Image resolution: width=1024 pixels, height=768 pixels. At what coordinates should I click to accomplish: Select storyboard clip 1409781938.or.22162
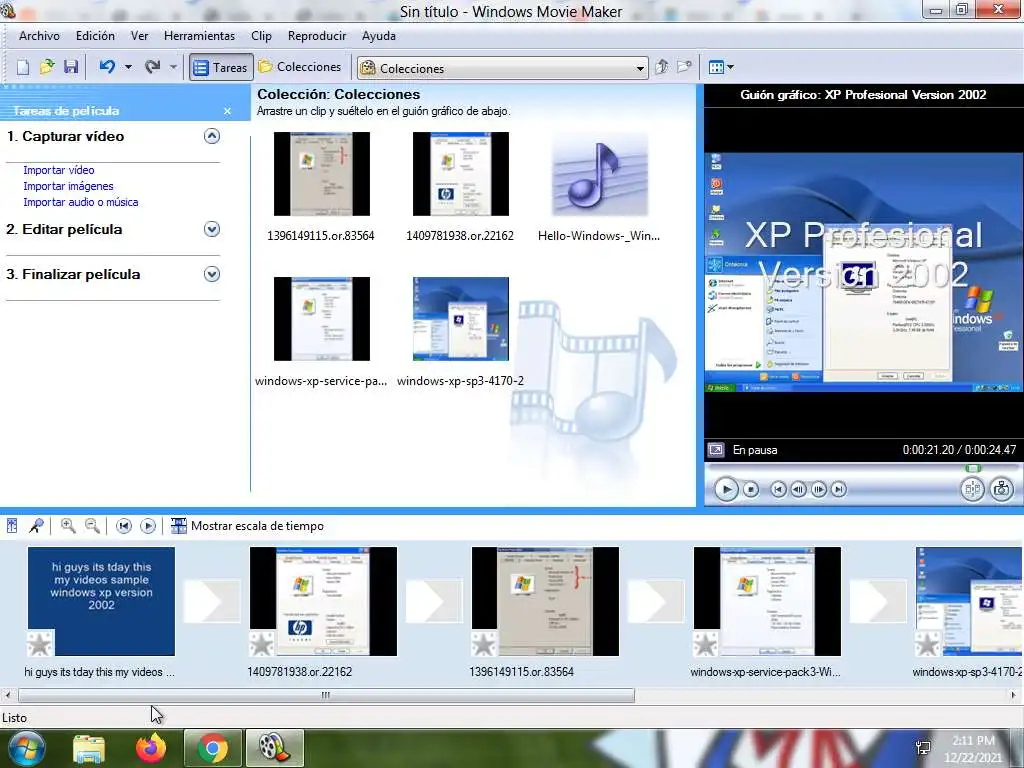click(323, 601)
